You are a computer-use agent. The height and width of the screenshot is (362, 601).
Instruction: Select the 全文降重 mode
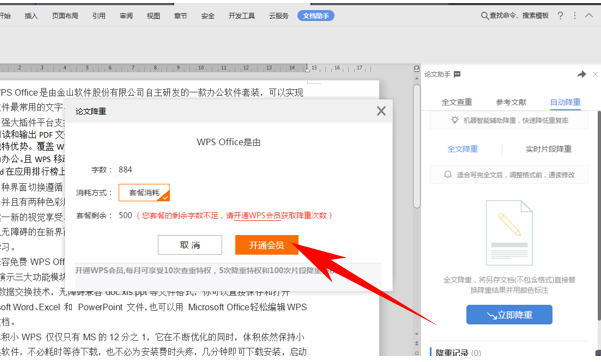(x=463, y=149)
